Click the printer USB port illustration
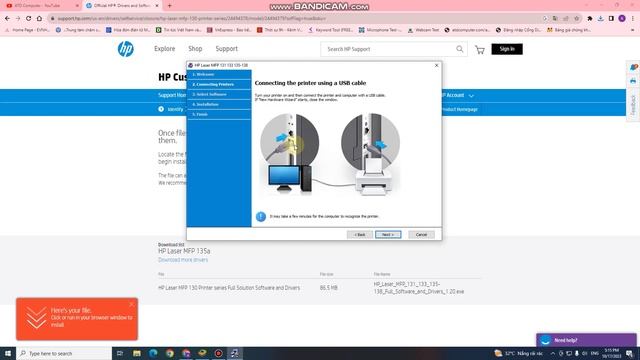This screenshot has height=360, width=640. pos(370,143)
